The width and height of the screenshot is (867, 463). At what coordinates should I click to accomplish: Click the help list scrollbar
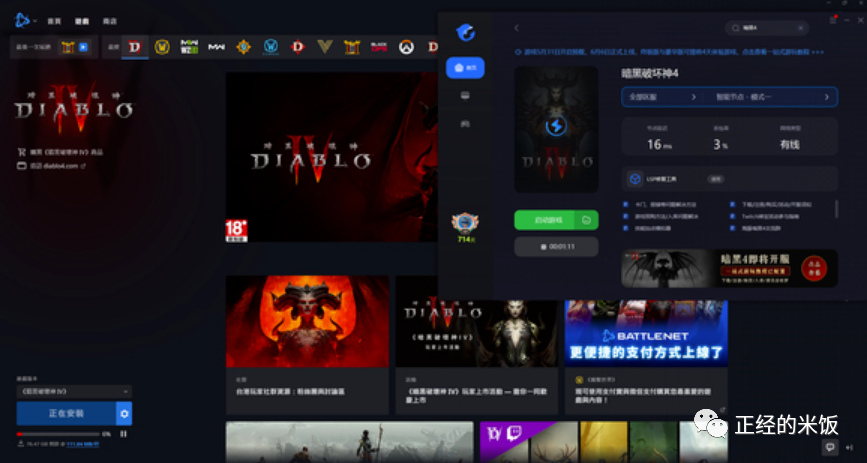[836, 209]
